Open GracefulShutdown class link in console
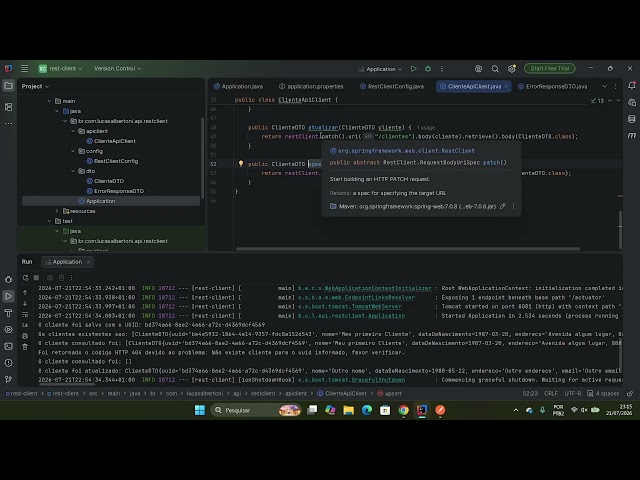 click(x=378, y=380)
